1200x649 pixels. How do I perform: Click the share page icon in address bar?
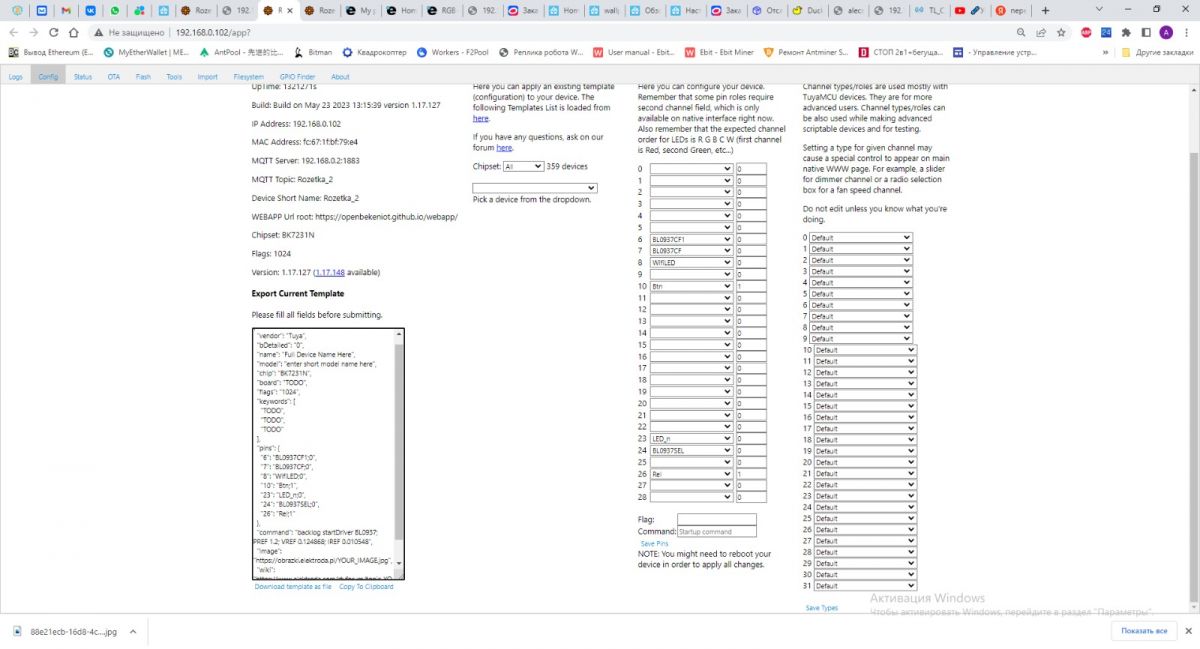(x=1042, y=32)
